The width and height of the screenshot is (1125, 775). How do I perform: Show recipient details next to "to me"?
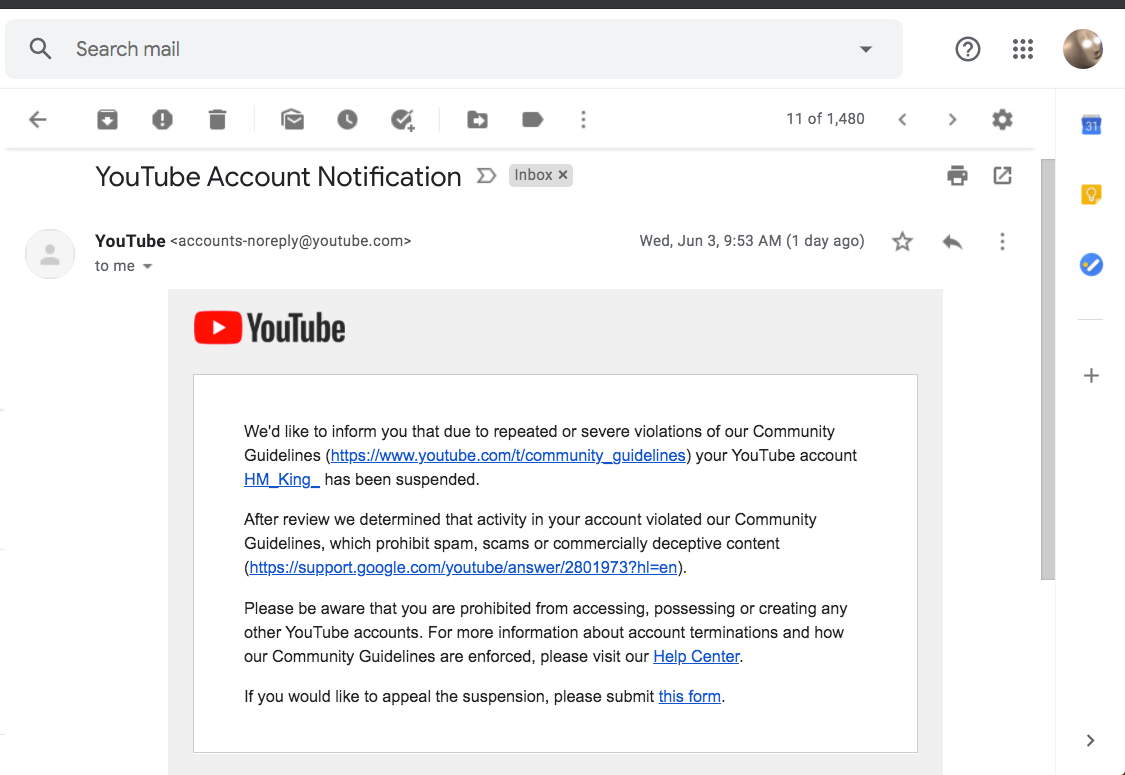[147, 266]
